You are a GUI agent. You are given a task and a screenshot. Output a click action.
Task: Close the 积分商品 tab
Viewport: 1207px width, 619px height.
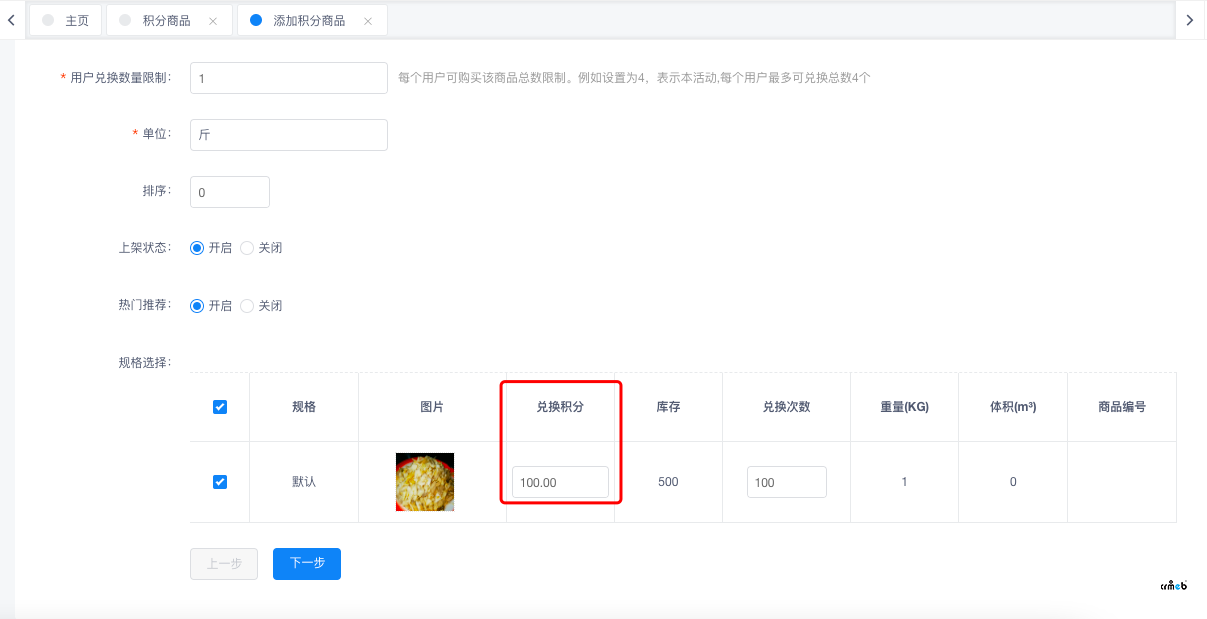[x=213, y=21]
